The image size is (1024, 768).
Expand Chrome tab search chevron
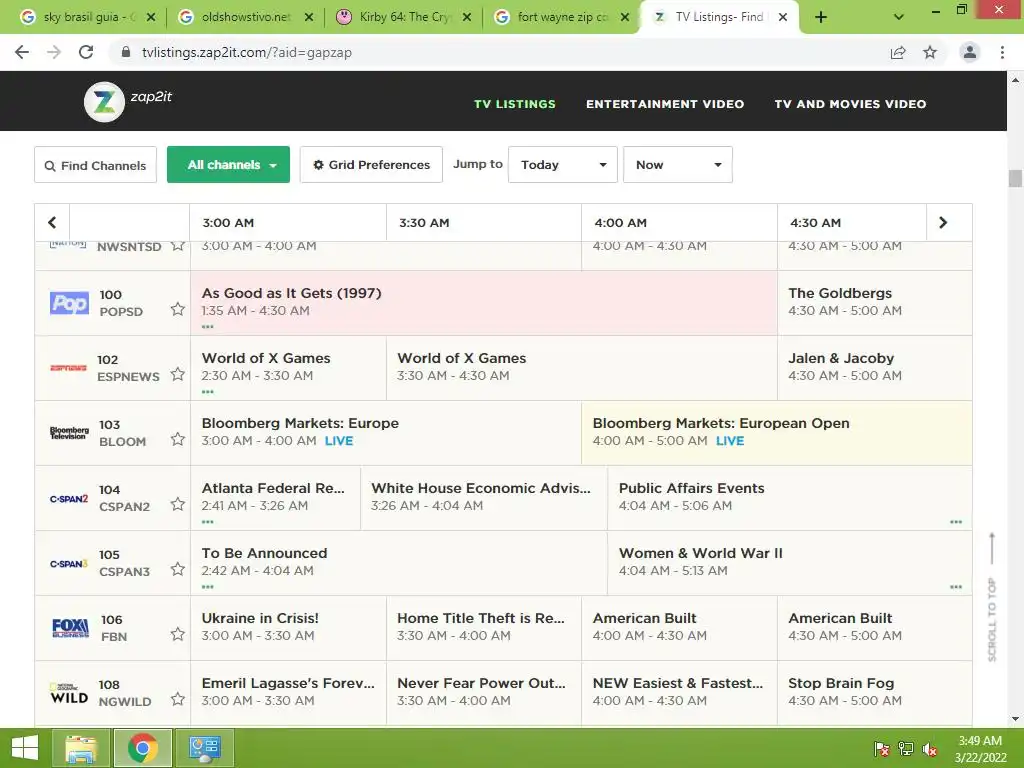click(899, 17)
